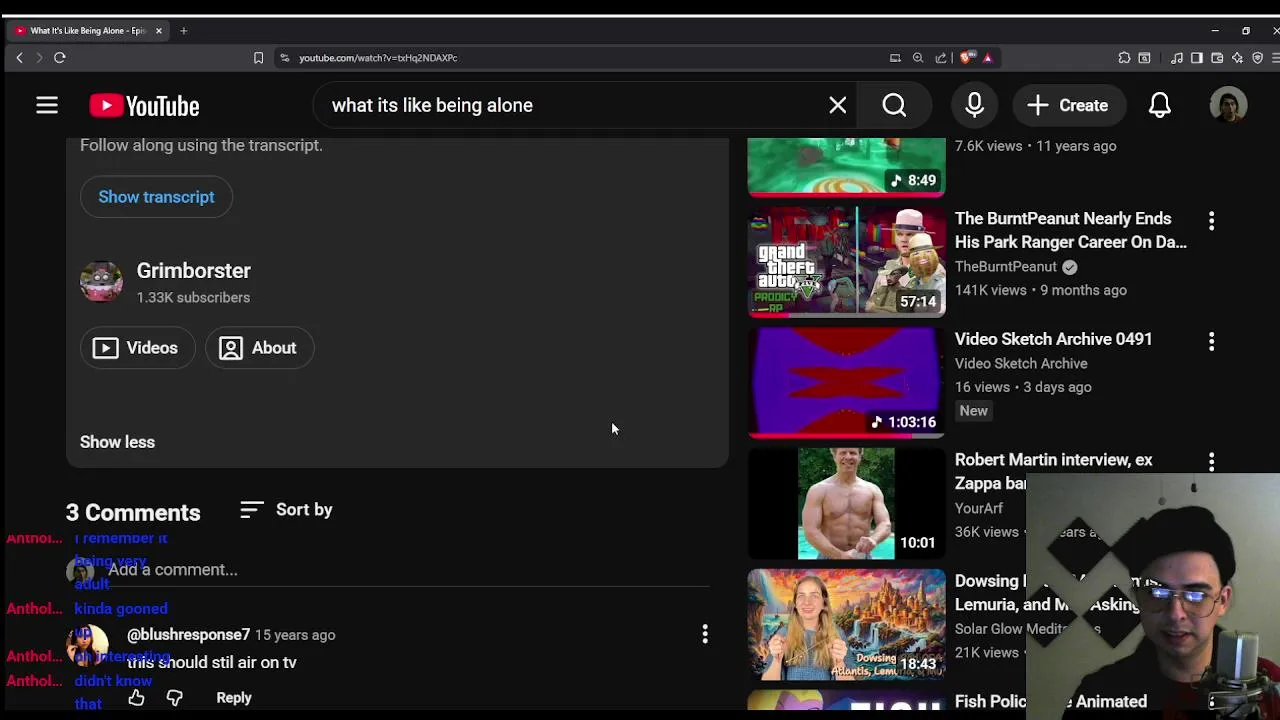
Task: Open the Brave VPN shield icon
Action: 1257,58
